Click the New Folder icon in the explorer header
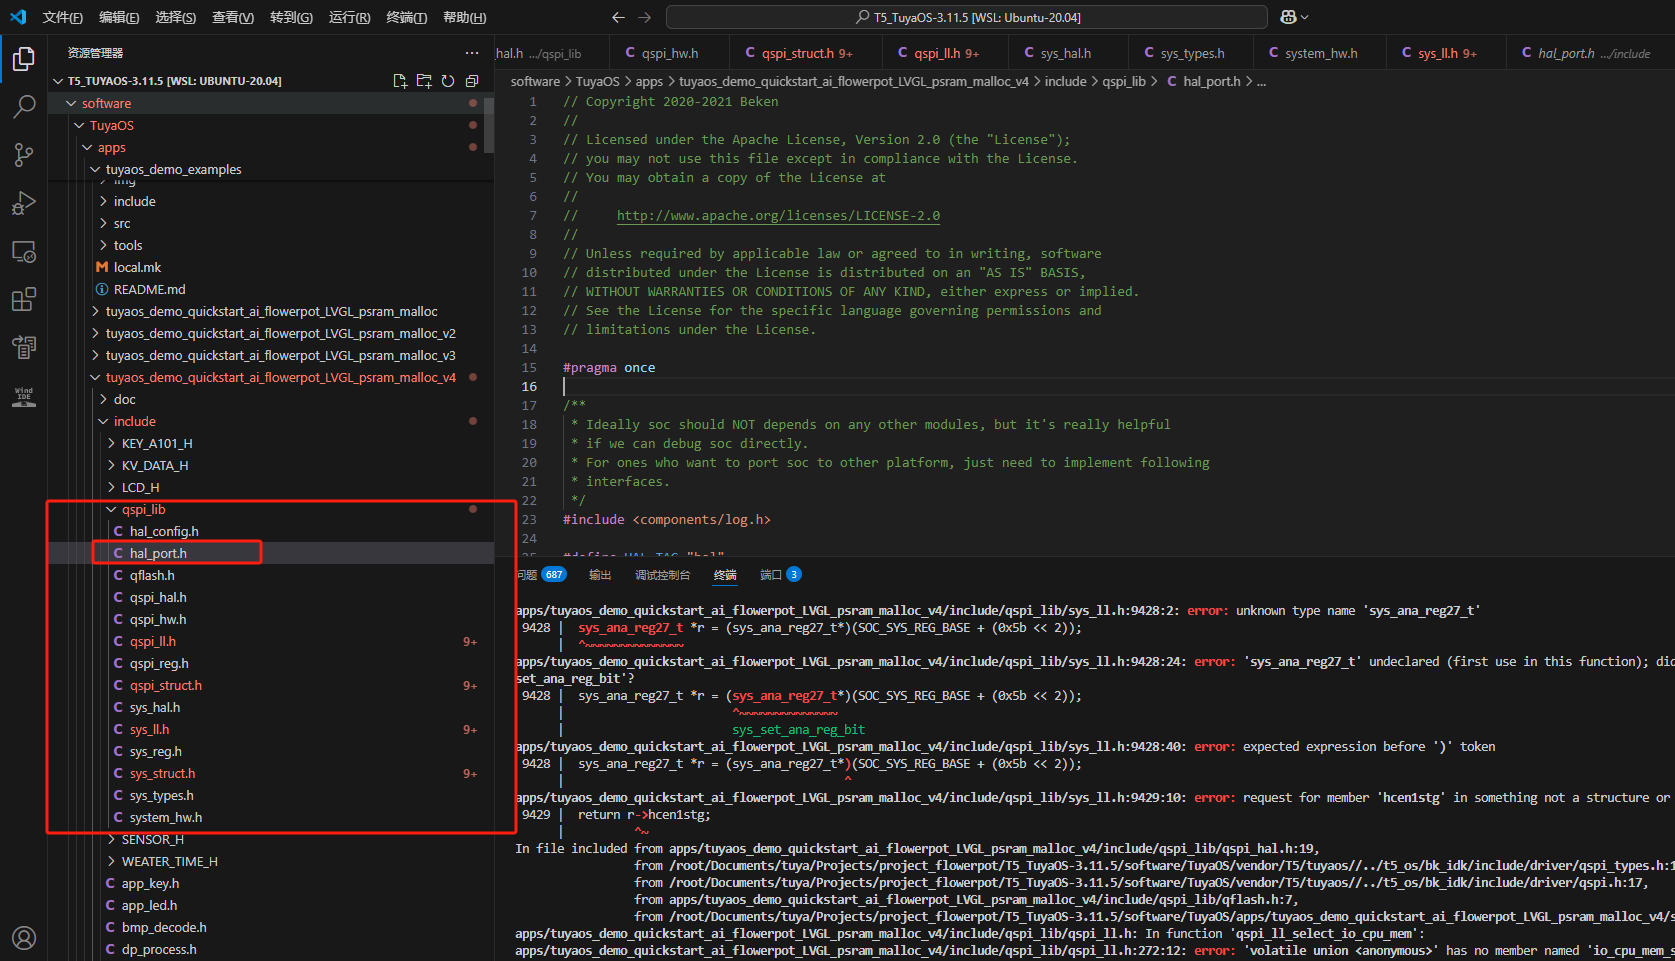1675x961 pixels. point(424,81)
